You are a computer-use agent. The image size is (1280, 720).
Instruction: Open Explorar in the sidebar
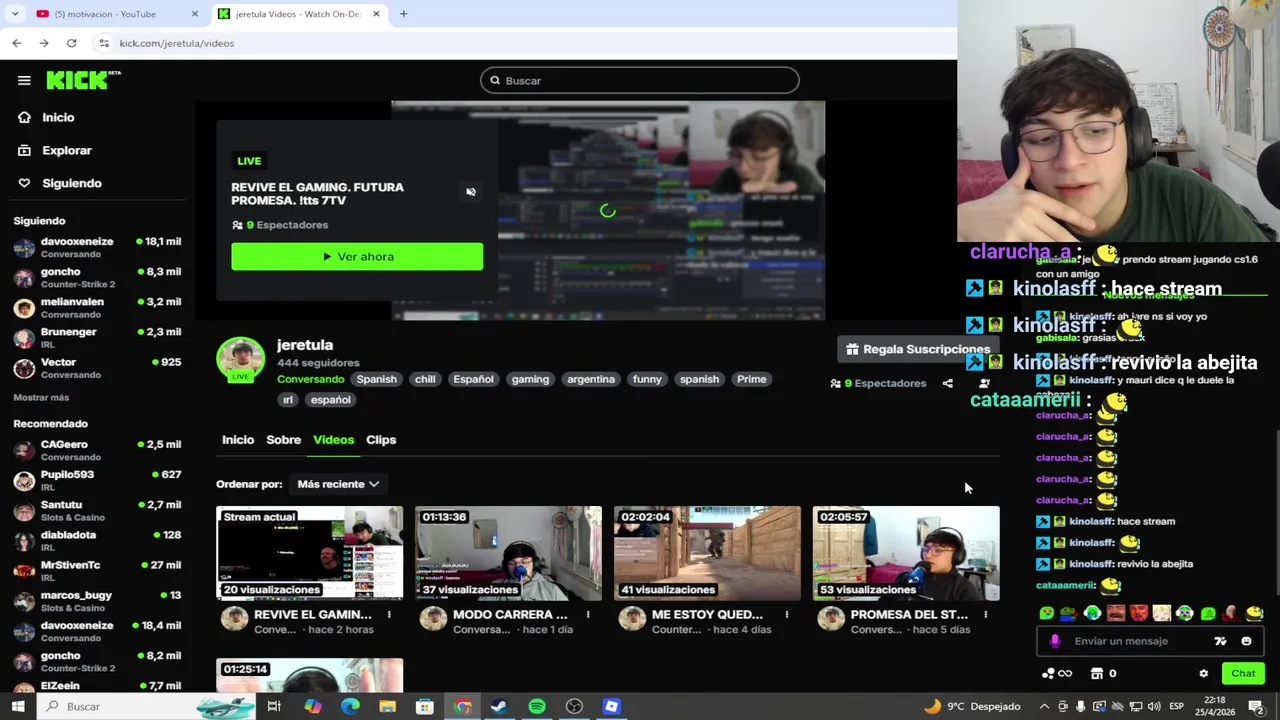click(x=66, y=150)
